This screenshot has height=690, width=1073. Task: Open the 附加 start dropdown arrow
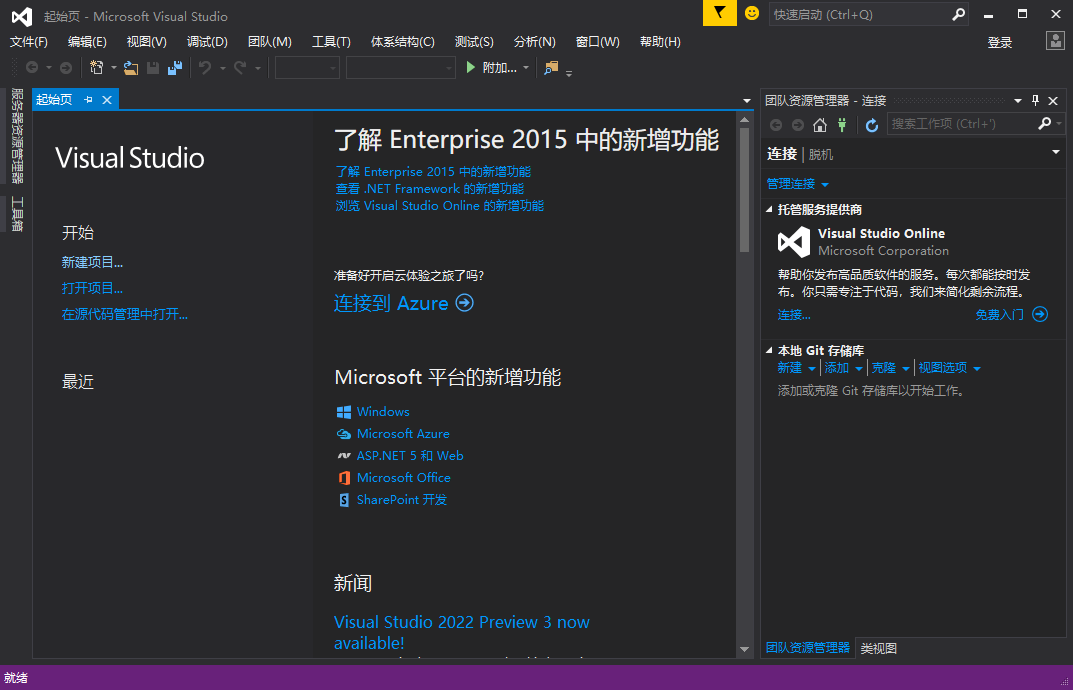(526, 68)
